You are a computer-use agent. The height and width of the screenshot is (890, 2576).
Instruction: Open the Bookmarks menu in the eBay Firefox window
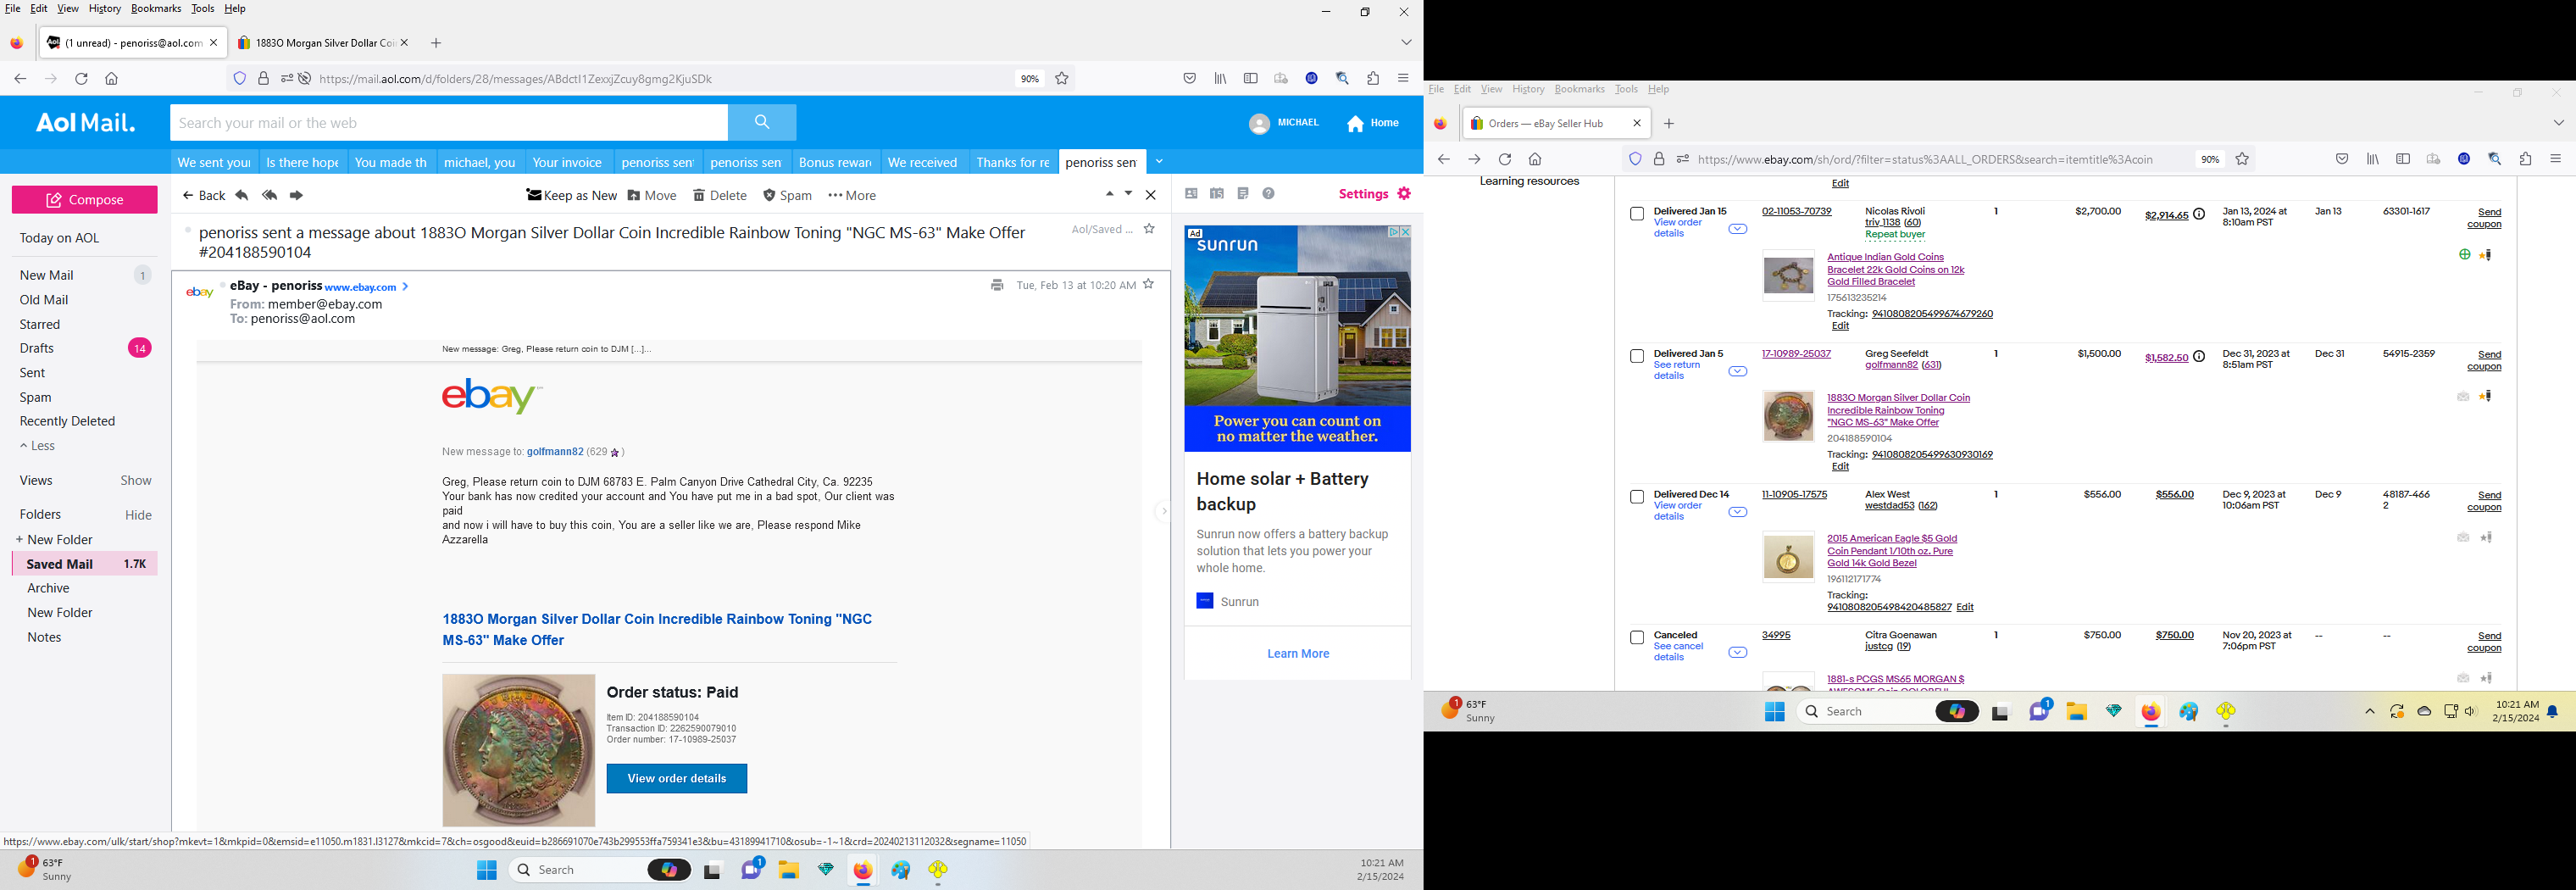[1579, 90]
